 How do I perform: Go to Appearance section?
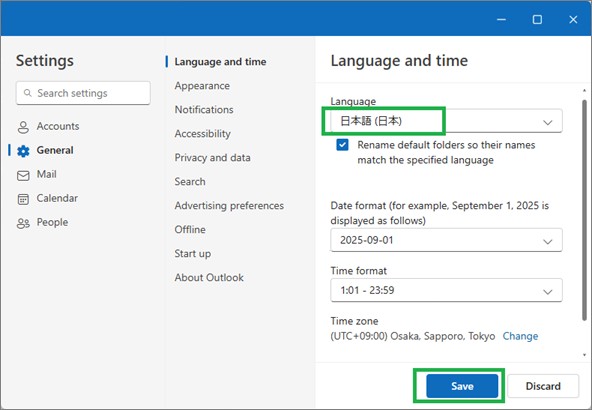[202, 86]
